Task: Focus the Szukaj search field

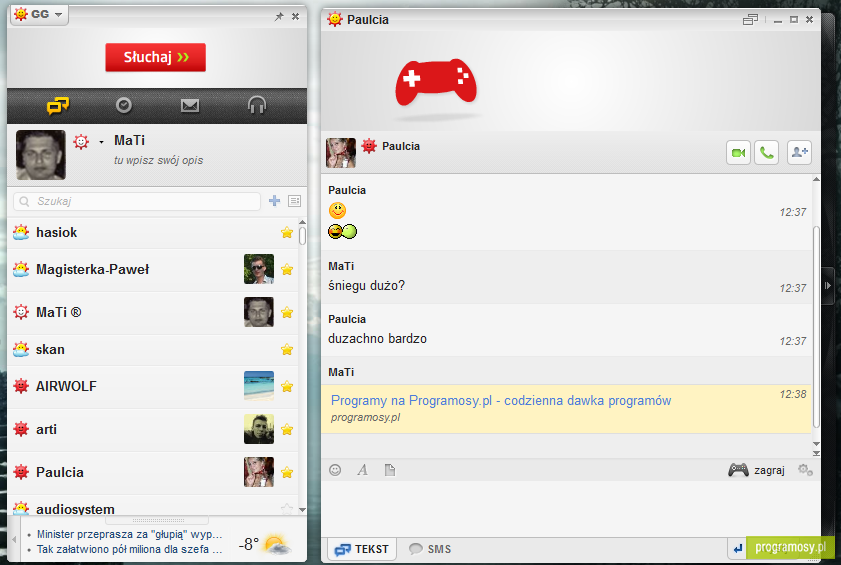Action: [137, 201]
